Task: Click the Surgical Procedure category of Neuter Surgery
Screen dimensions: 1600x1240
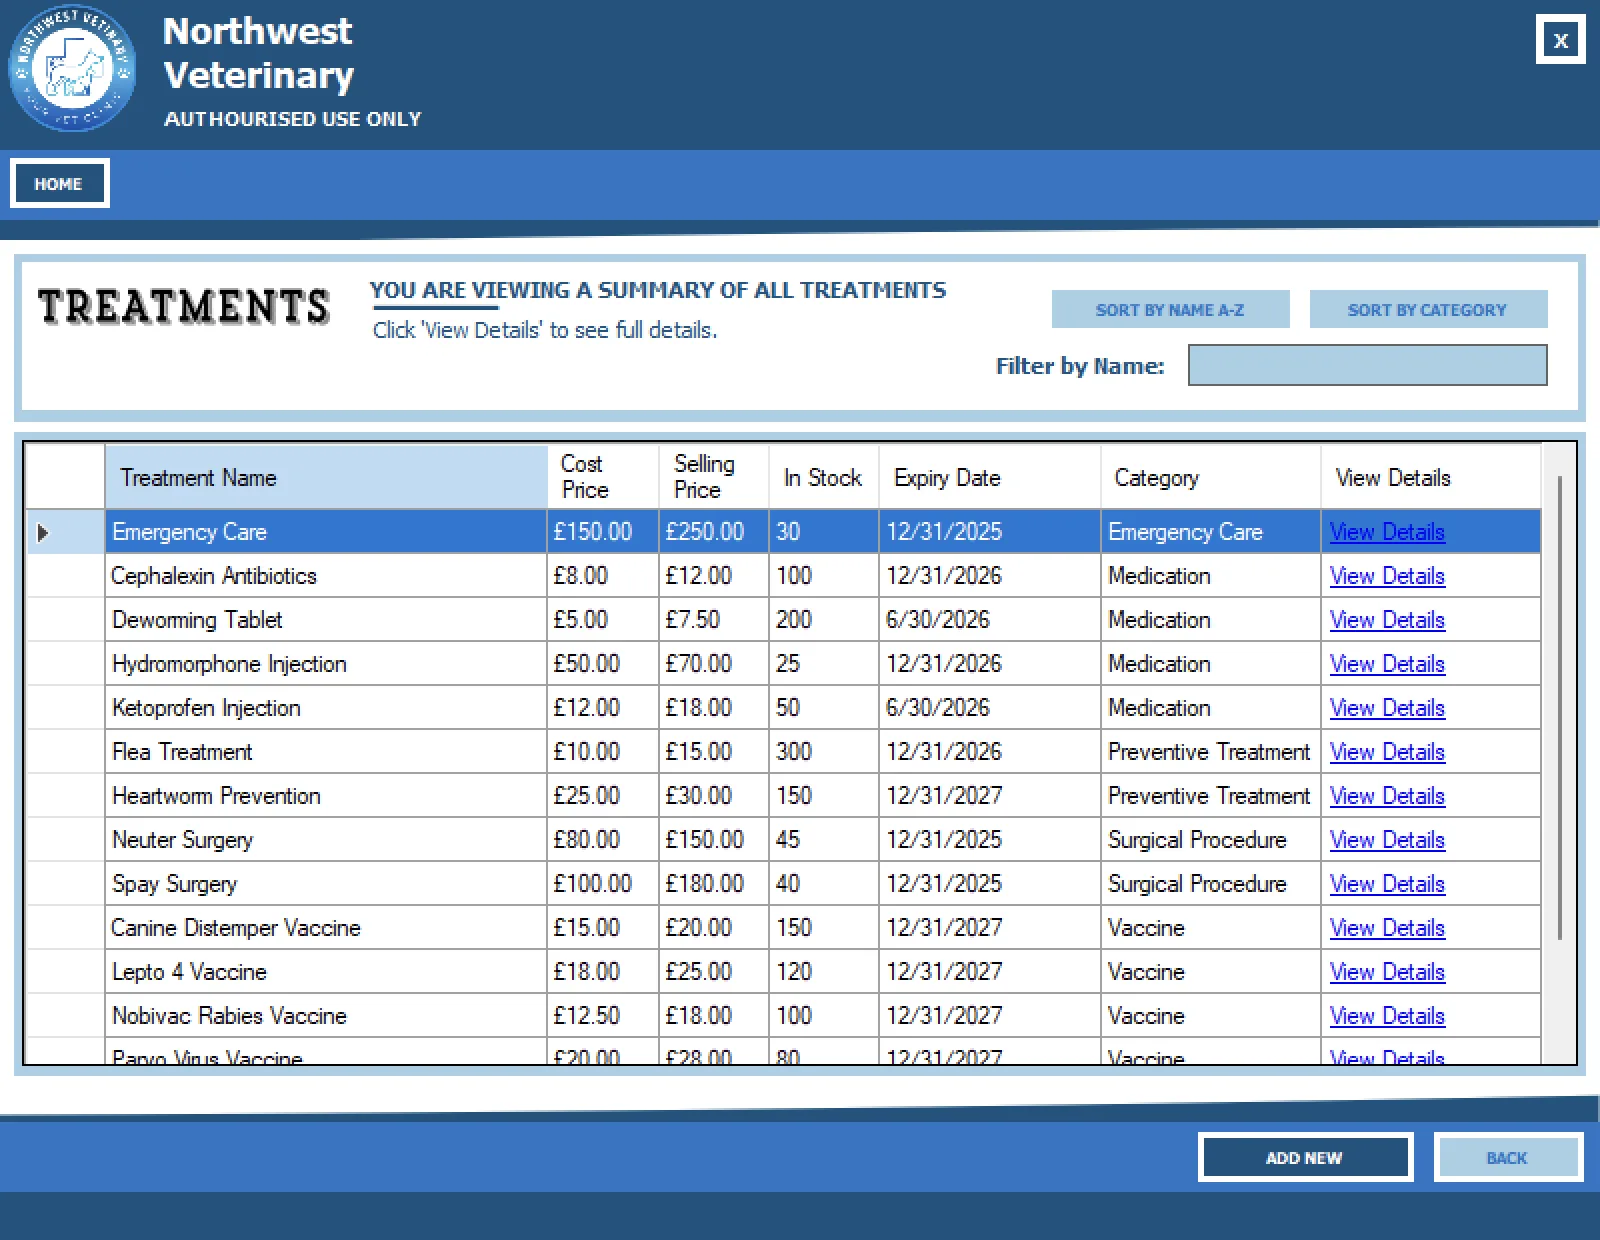Action: 1211,840
